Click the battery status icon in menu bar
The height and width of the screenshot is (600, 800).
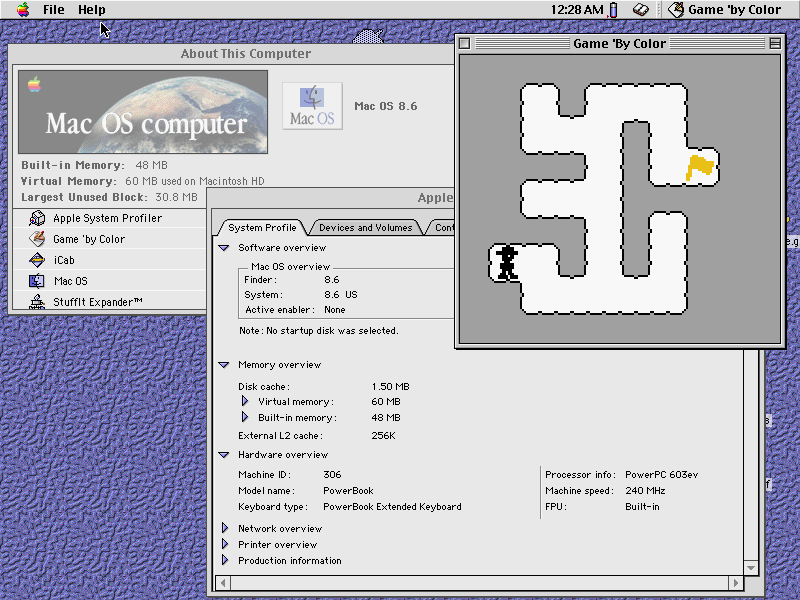(x=614, y=10)
